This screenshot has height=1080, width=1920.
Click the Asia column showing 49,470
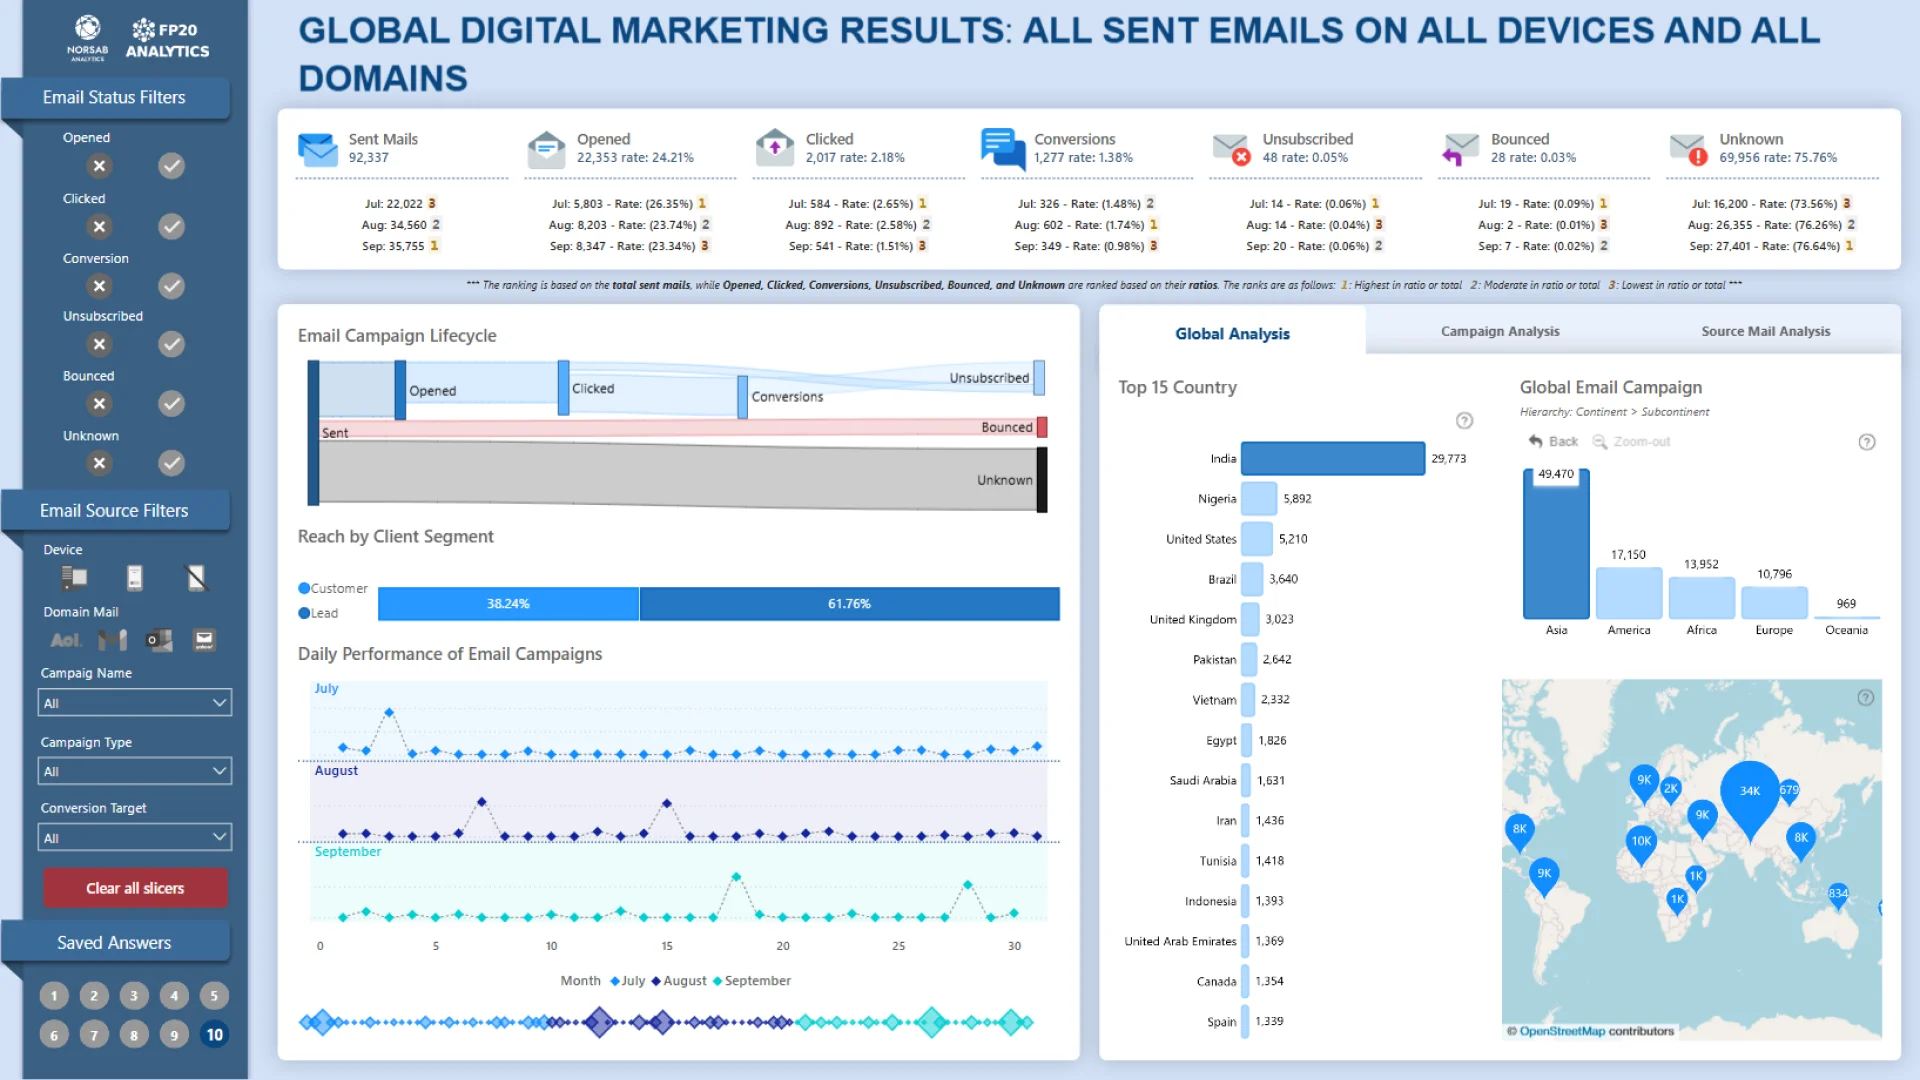1556,544
